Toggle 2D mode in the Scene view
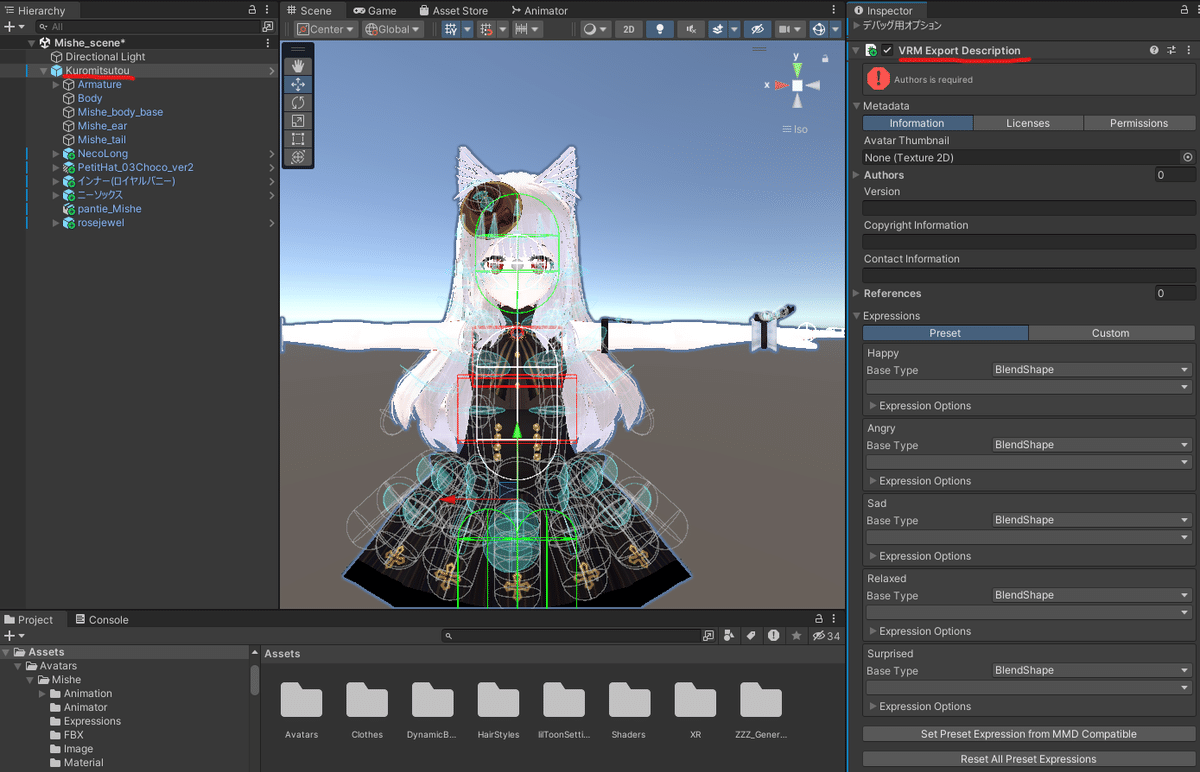The width and height of the screenshot is (1200, 772). pyautogui.click(x=630, y=29)
